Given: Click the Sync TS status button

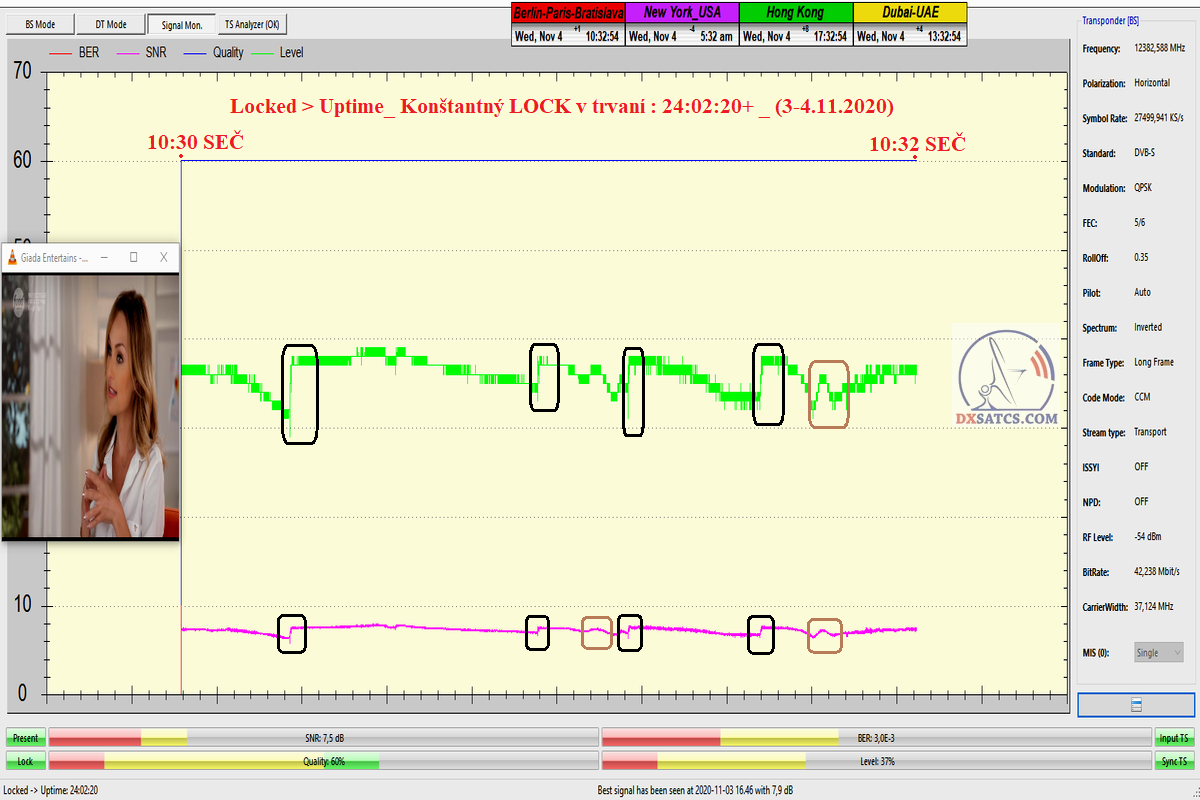Looking at the screenshot, I should [1174, 762].
